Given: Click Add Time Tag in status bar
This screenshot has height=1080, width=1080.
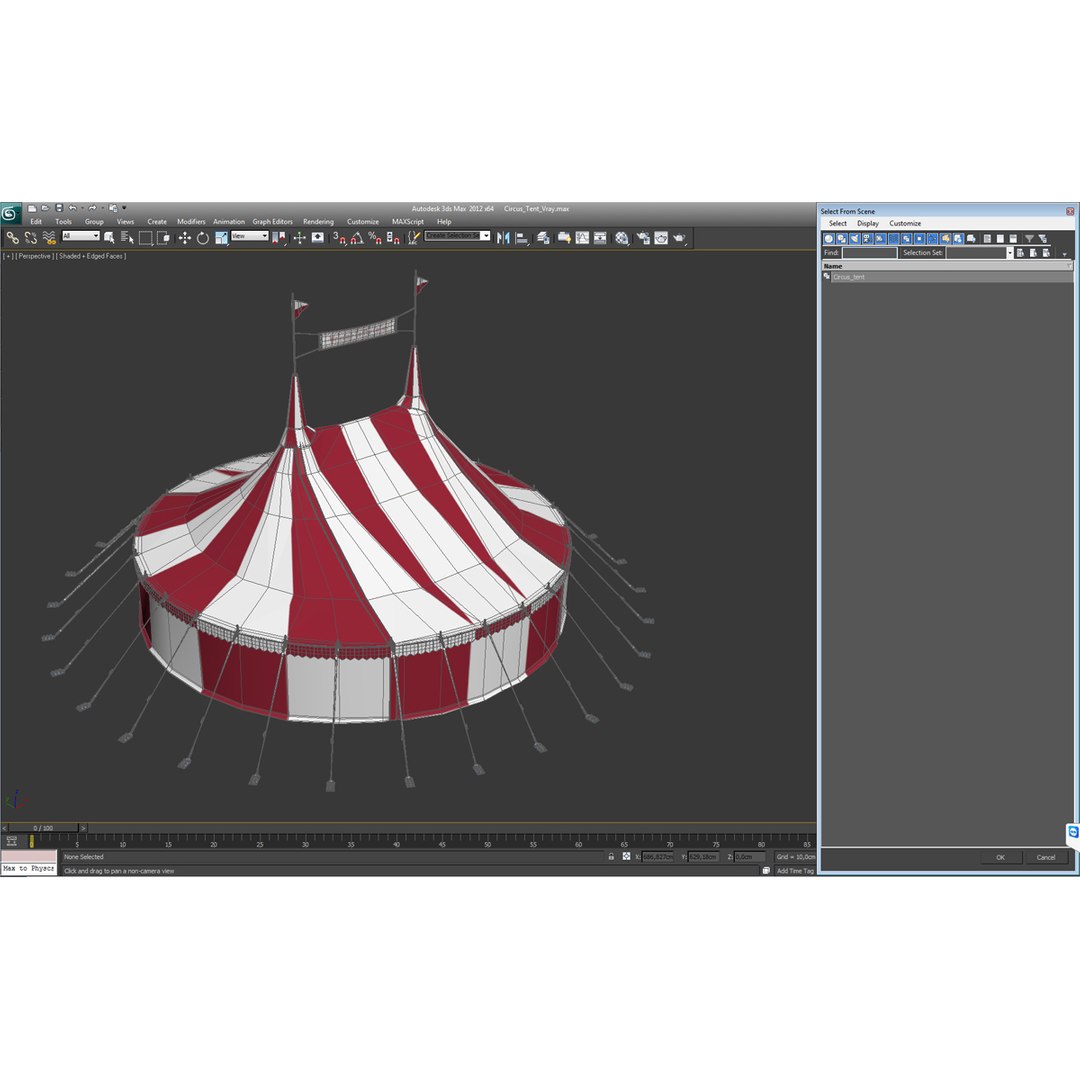Looking at the screenshot, I should (796, 871).
